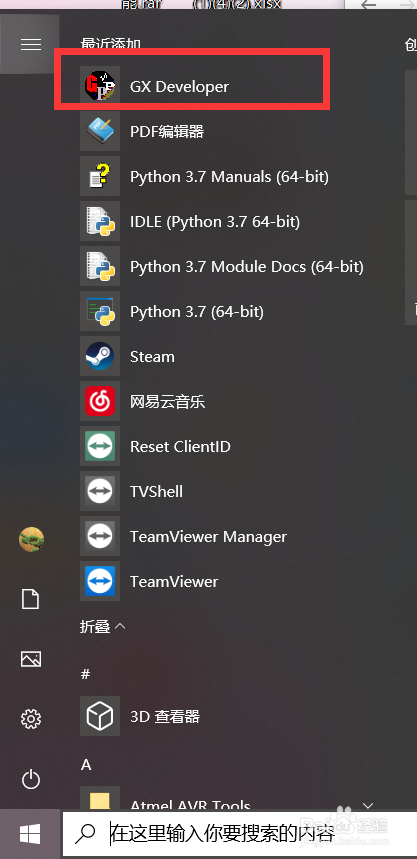The width and height of the screenshot is (417, 859).
Task: Open the Pictures sidebar icon
Action: (x=31, y=658)
